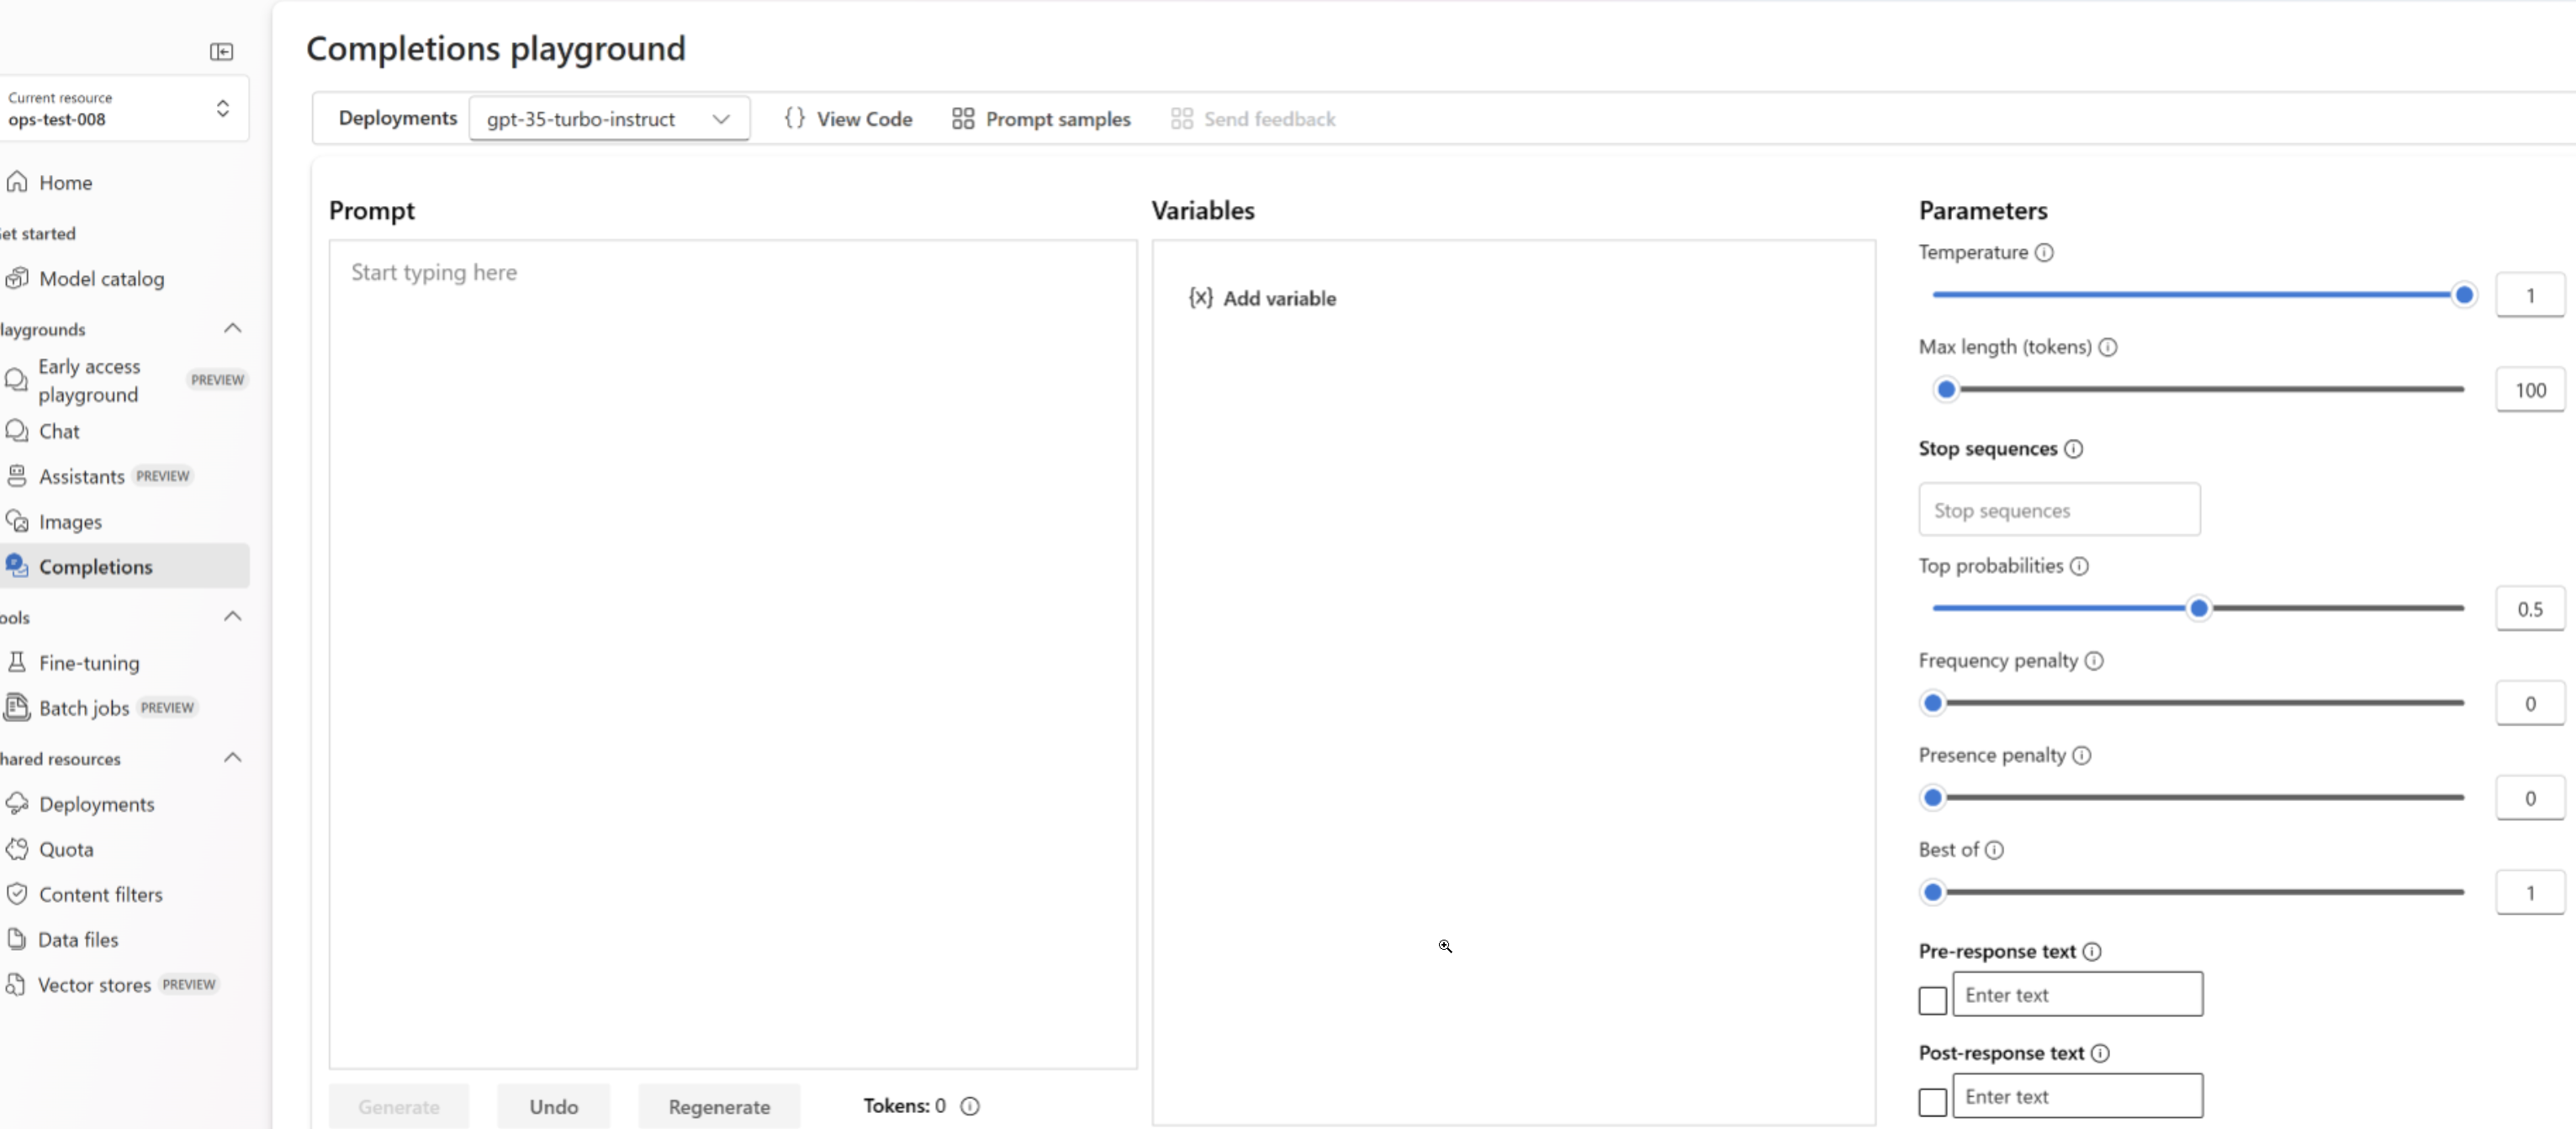Collapse the Playgrounds section
This screenshot has width=2576, height=1129.
(x=233, y=327)
